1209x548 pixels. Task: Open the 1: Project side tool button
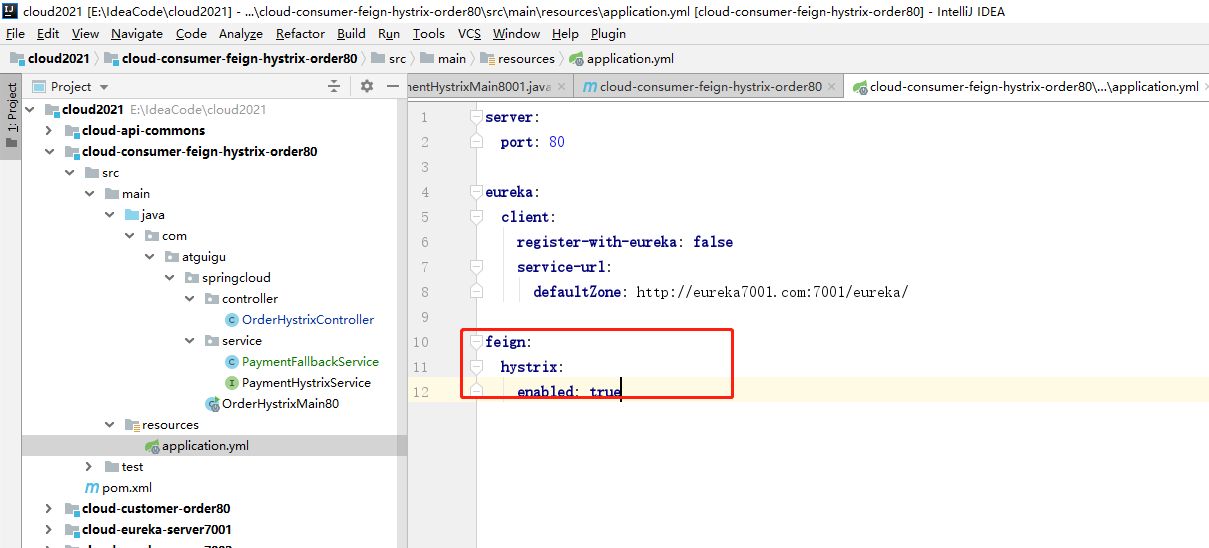coord(11,115)
